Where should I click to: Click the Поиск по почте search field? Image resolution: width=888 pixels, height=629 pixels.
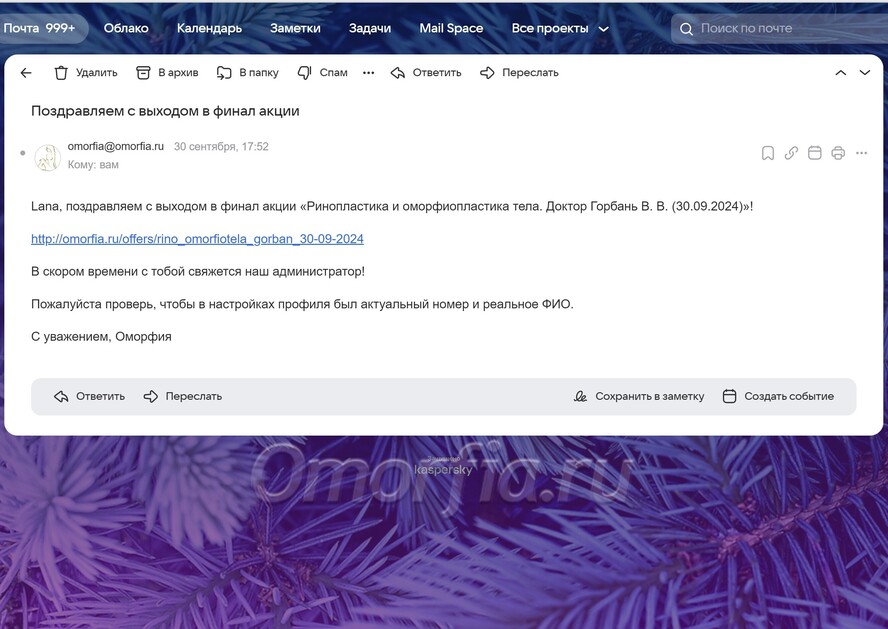[x=779, y=28]
